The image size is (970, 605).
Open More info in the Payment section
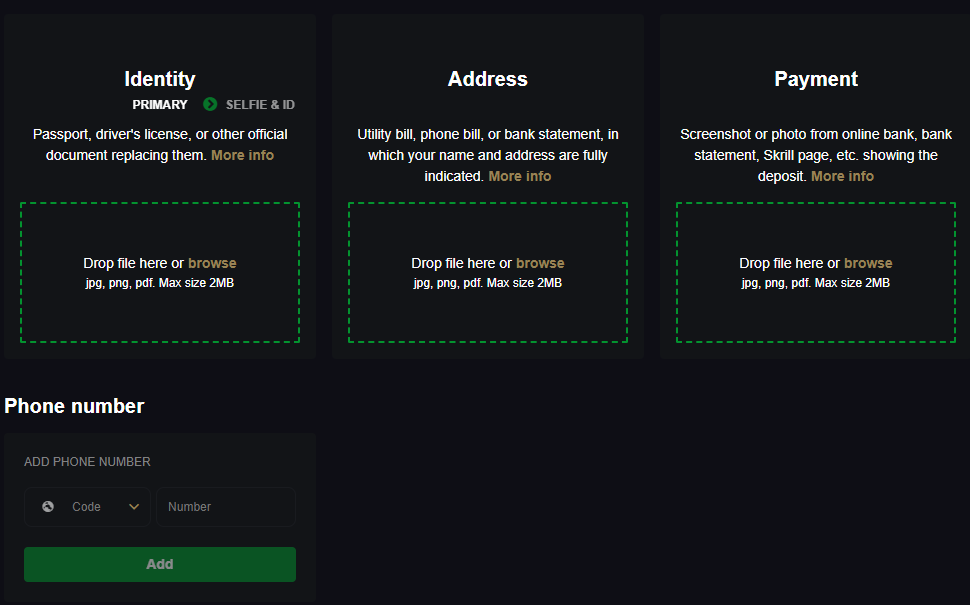(842, 176)
